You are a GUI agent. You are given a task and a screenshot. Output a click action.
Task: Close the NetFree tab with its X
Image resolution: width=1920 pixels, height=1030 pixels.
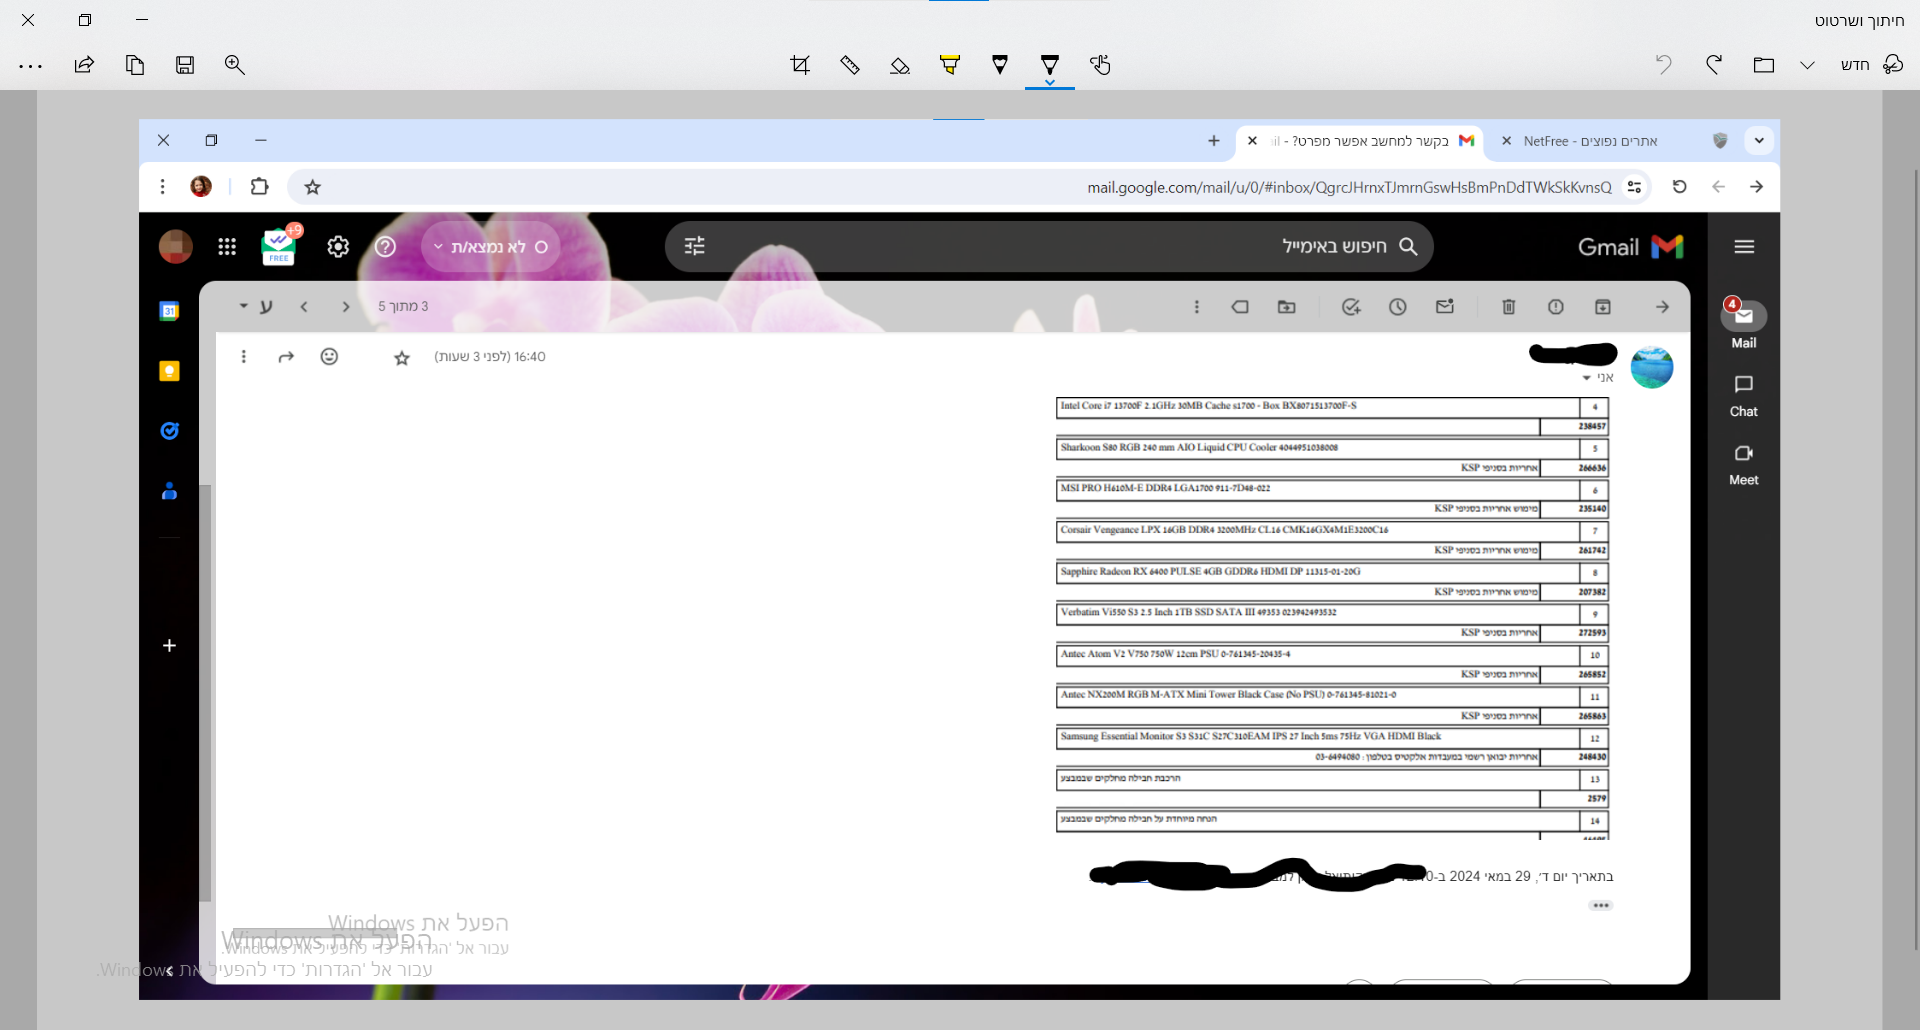tap(1506, 141)
